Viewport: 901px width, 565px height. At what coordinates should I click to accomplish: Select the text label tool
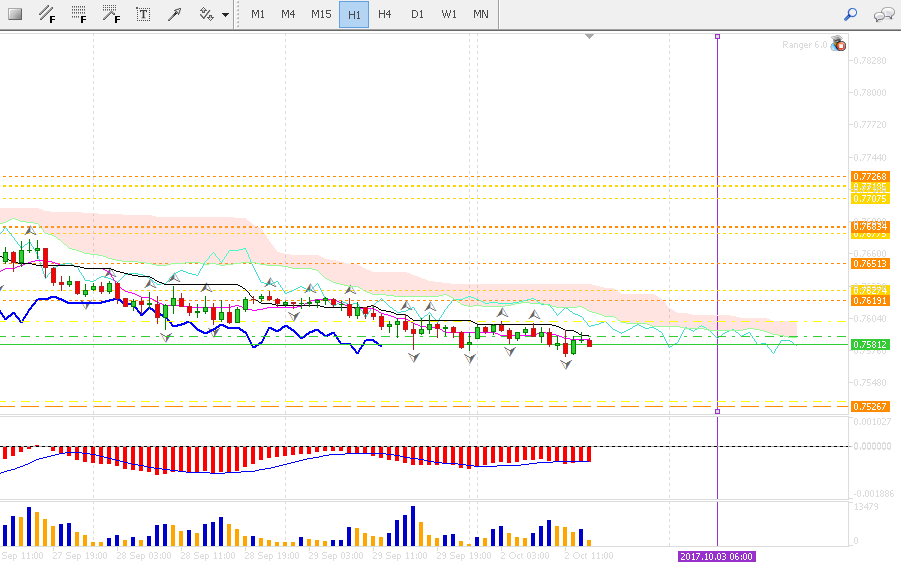(143, 14)
